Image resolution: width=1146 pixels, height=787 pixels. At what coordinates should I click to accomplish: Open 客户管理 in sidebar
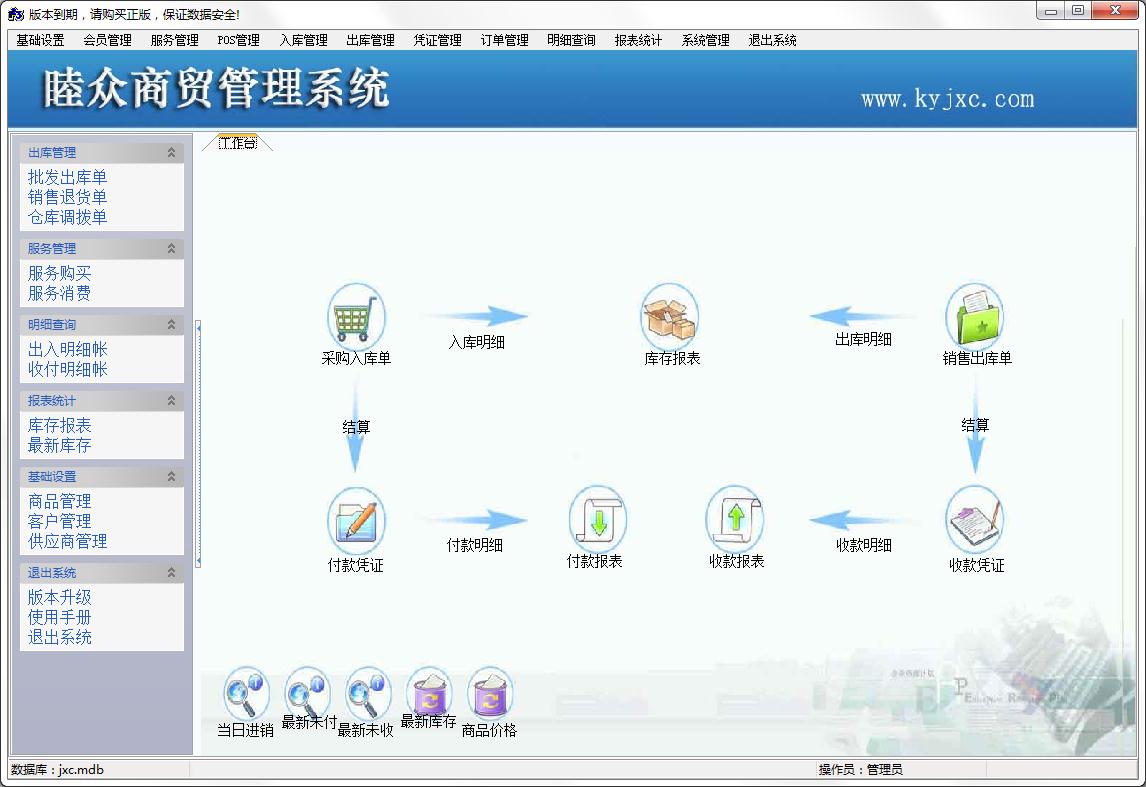(x=59, y=521)
